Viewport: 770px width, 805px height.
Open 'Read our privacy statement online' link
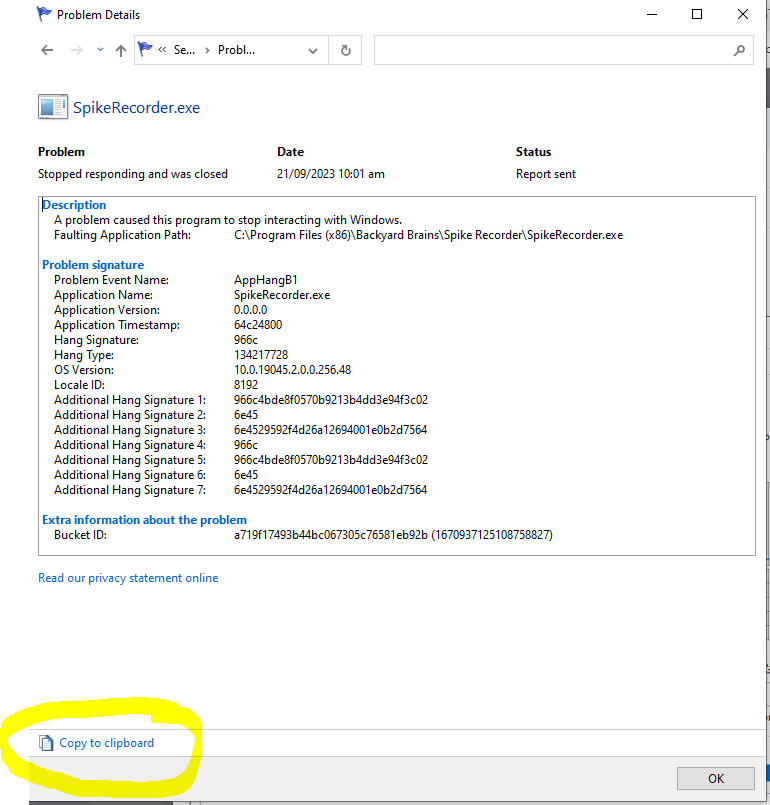[128, 578]
